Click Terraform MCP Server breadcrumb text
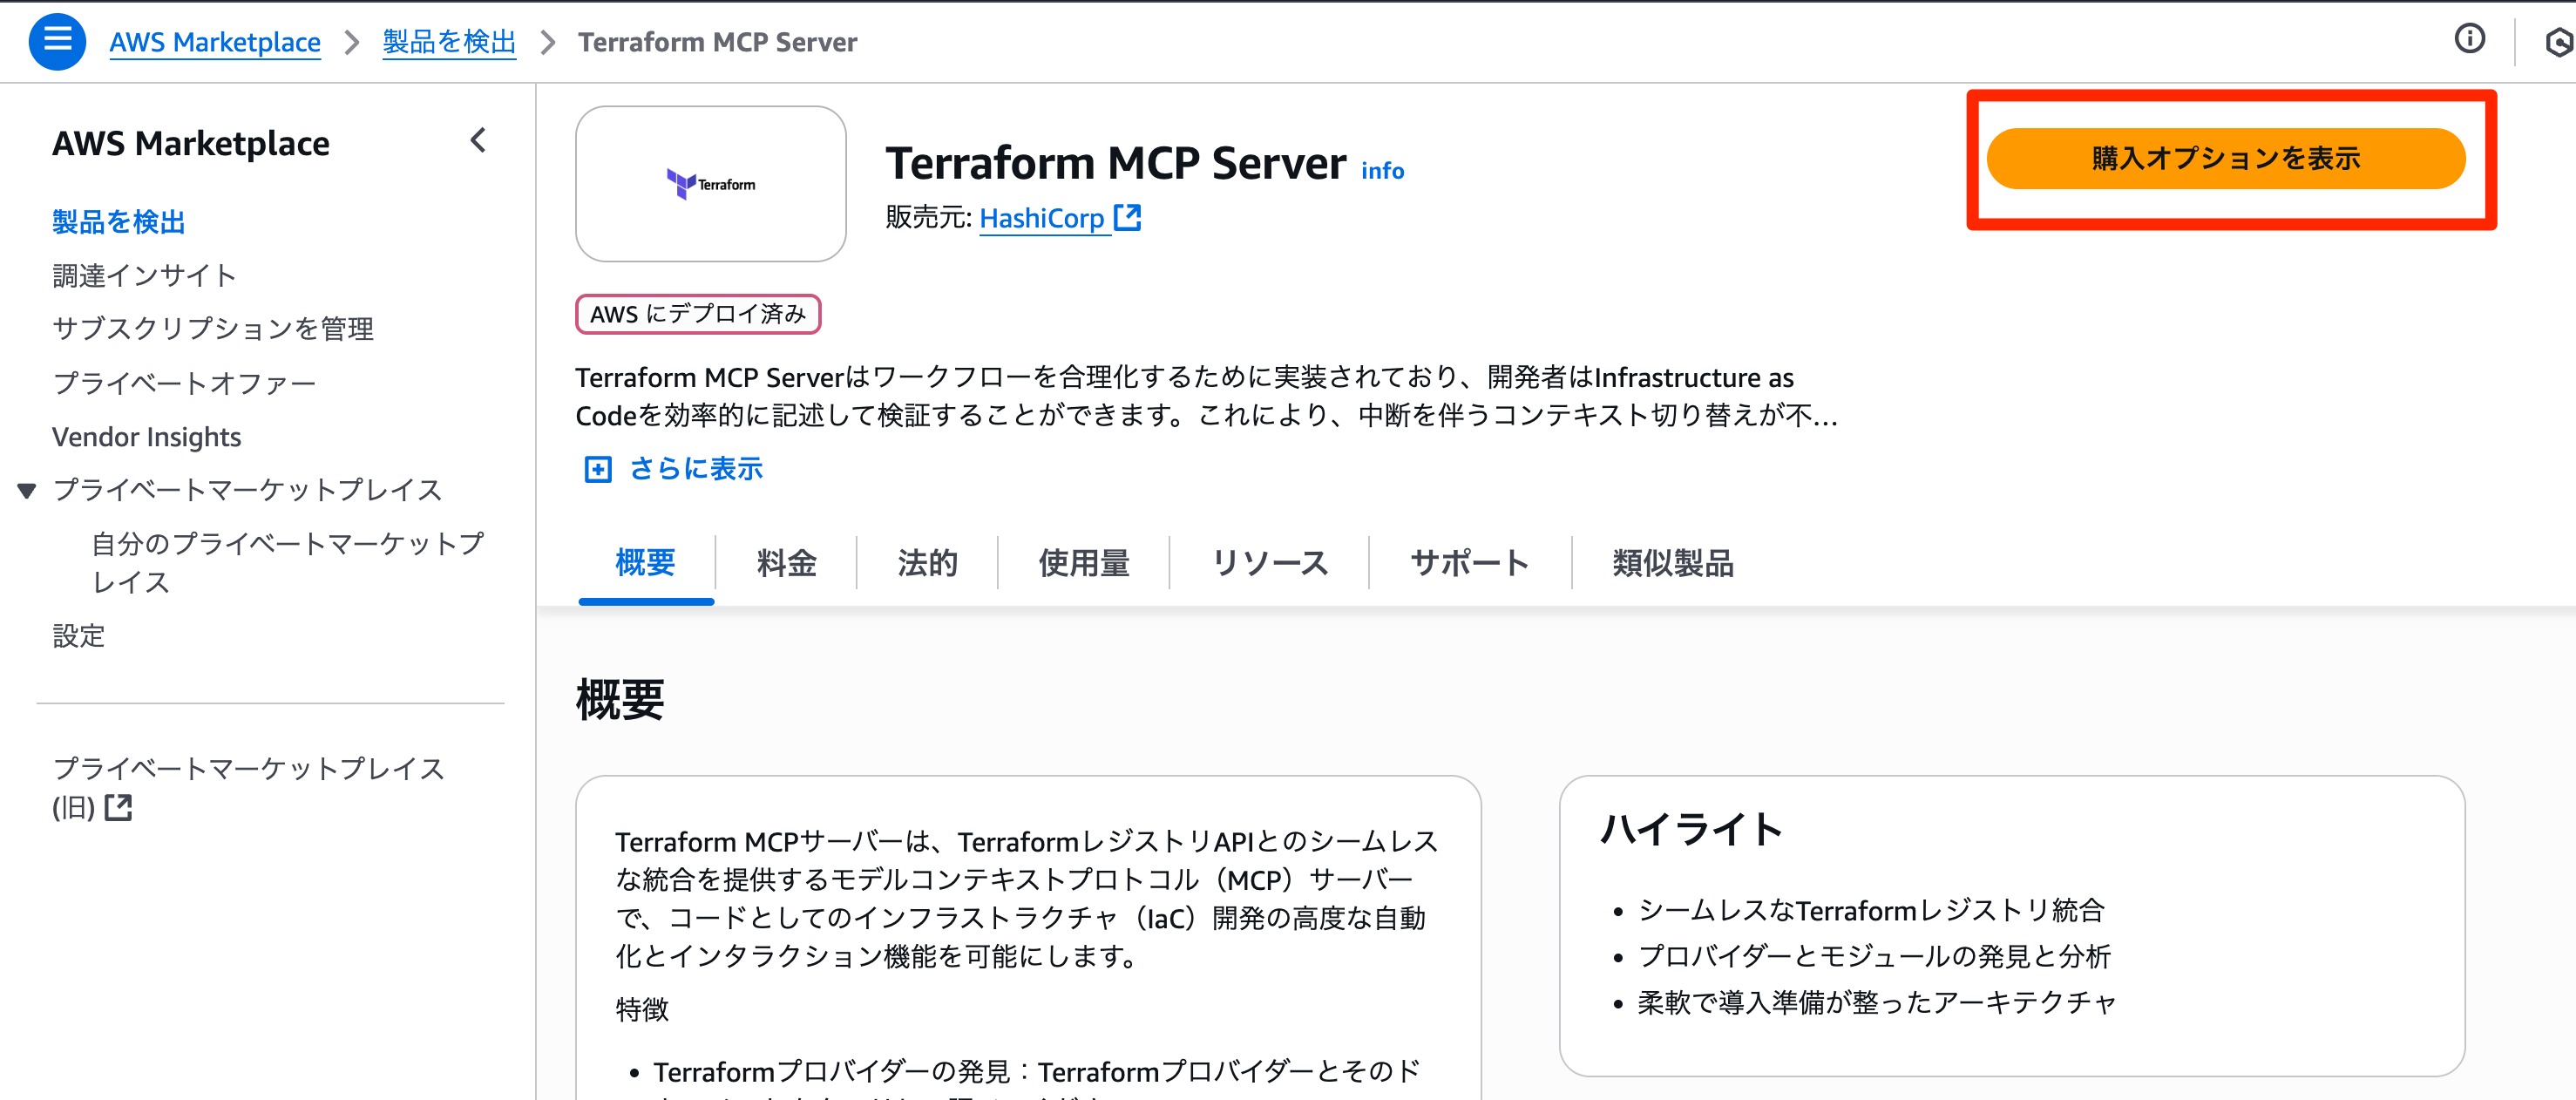 [717, 42]
